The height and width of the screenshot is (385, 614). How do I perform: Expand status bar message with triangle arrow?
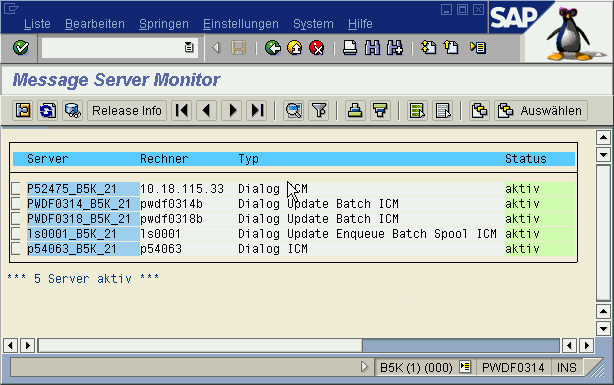pos(364,367)
